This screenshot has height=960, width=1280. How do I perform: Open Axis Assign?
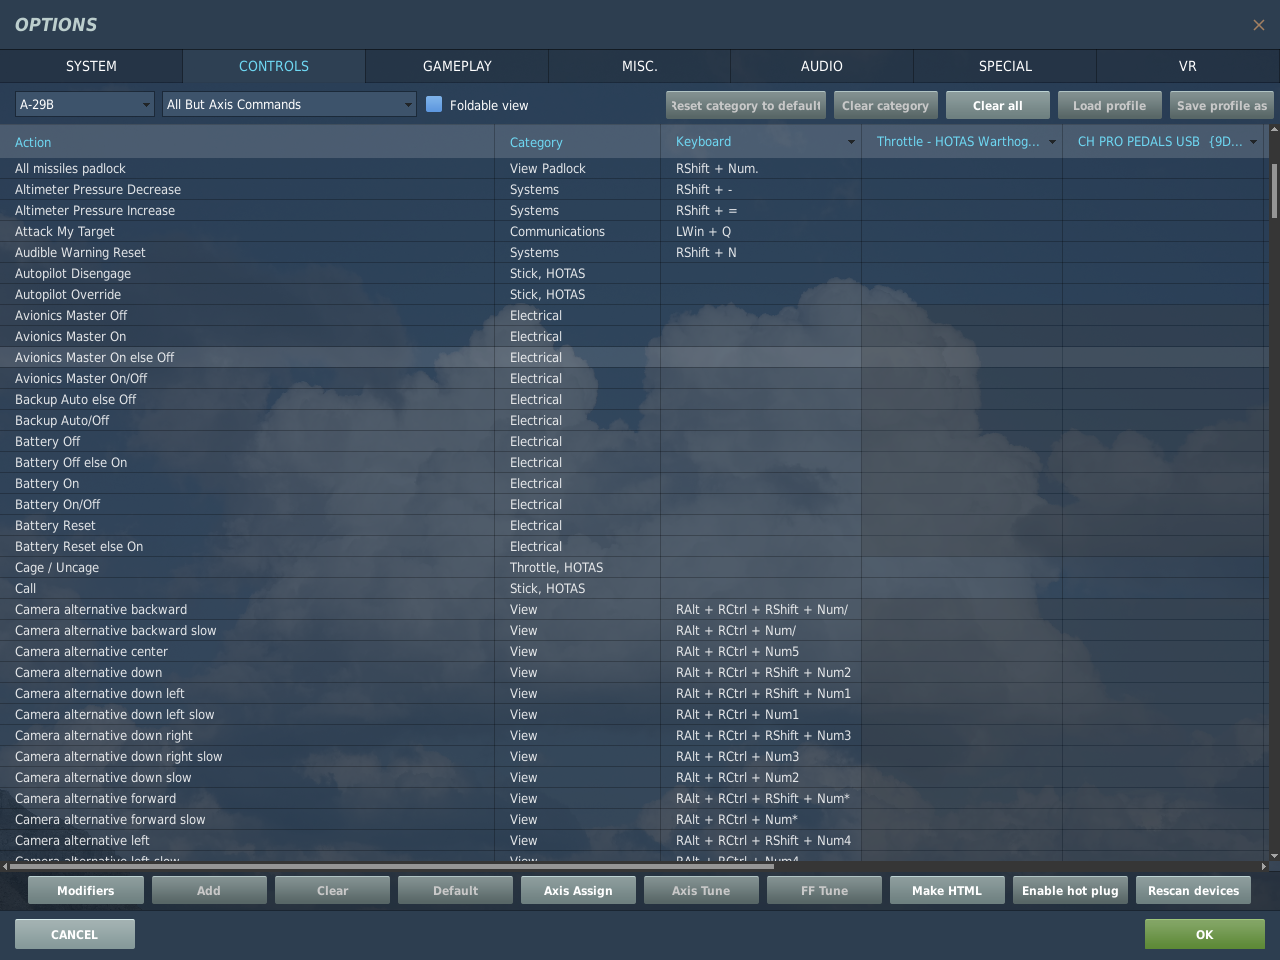[x=578, y=890]
